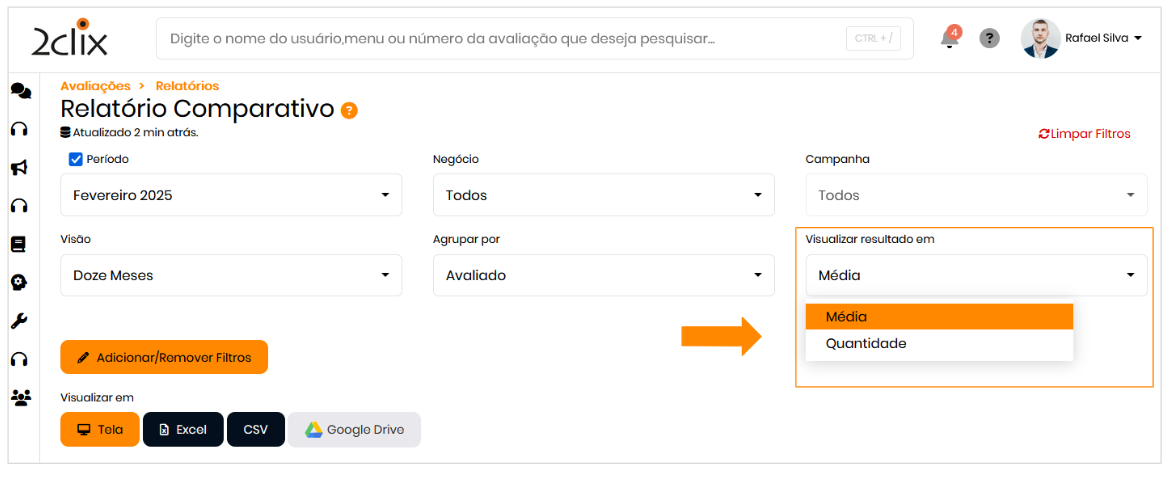Open the Fevereiro 2025 period dropdown

[x=231, y=195]
